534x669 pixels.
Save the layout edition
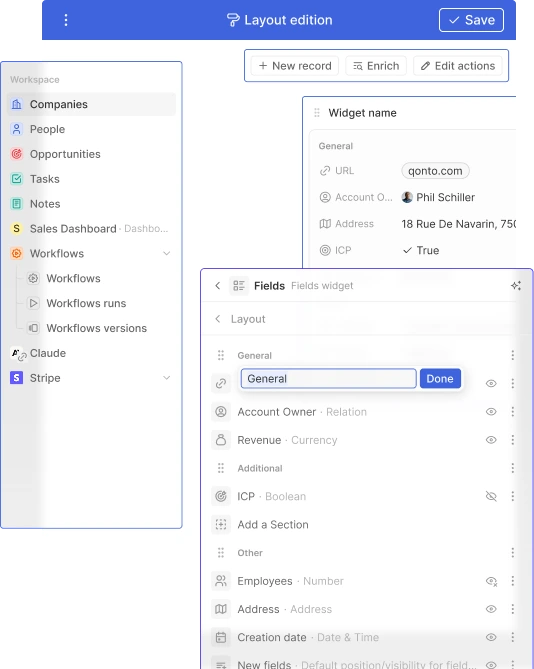coord(471,20)
